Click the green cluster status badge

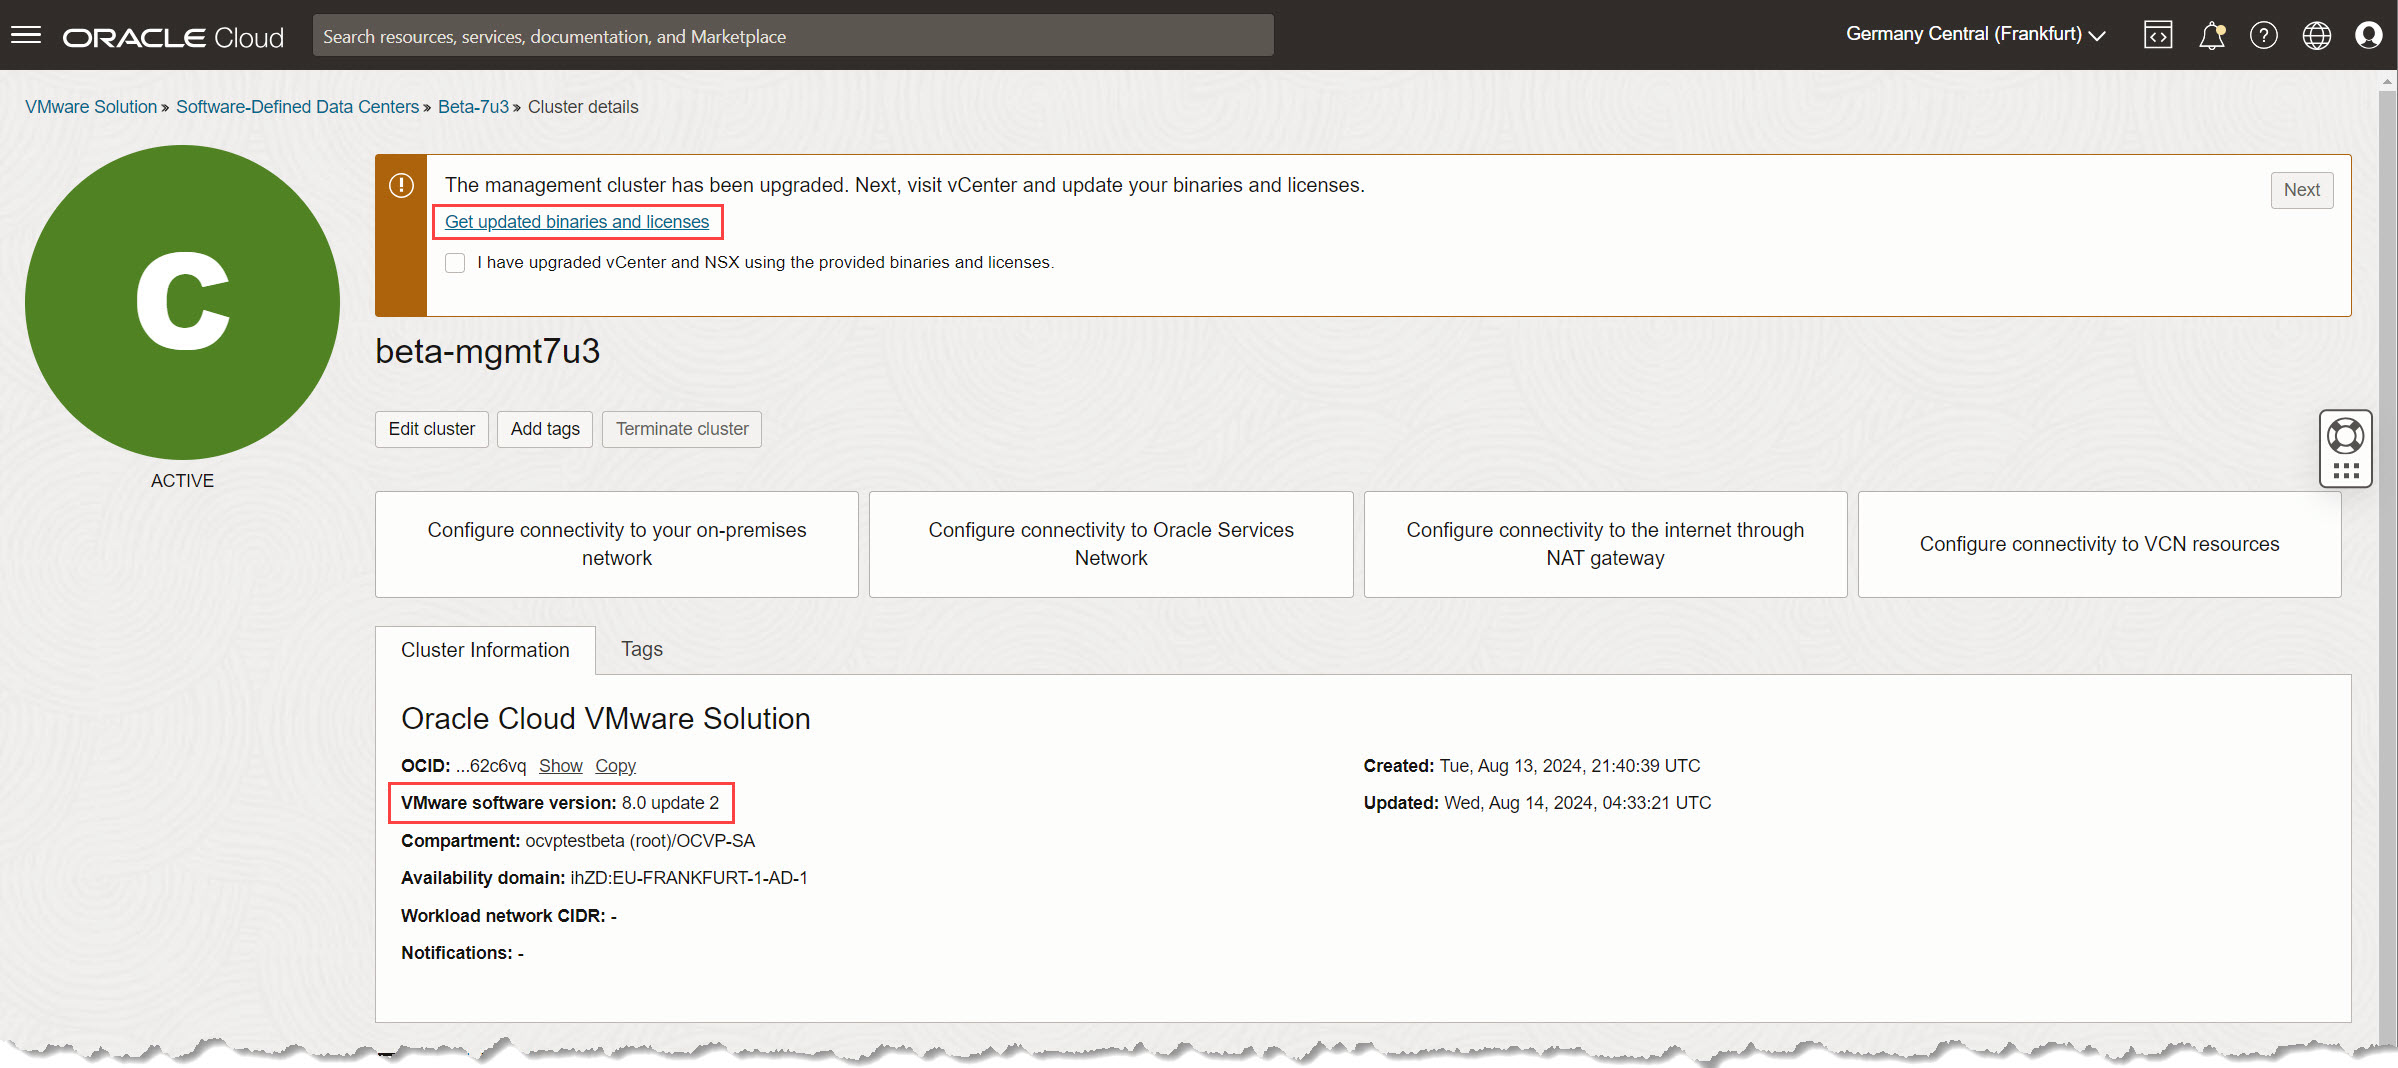182,302
